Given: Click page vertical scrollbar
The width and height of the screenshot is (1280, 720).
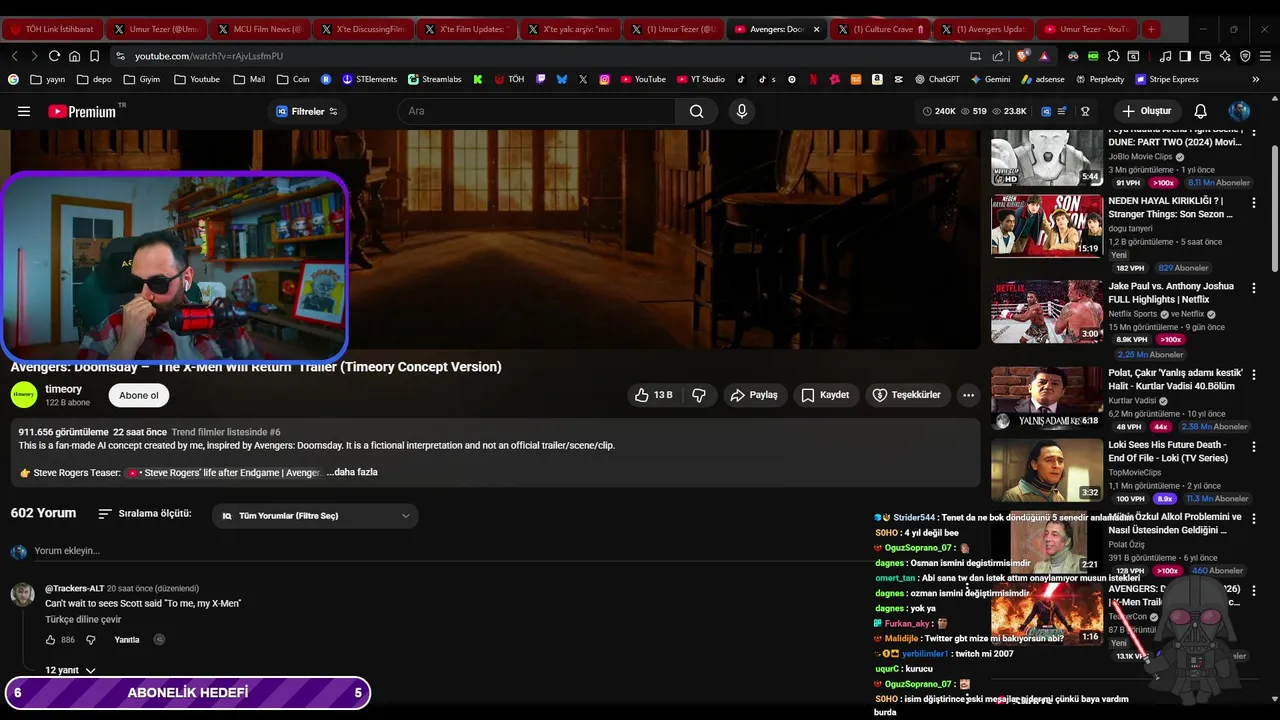Looking at the screenshot, I should 1274,208.
